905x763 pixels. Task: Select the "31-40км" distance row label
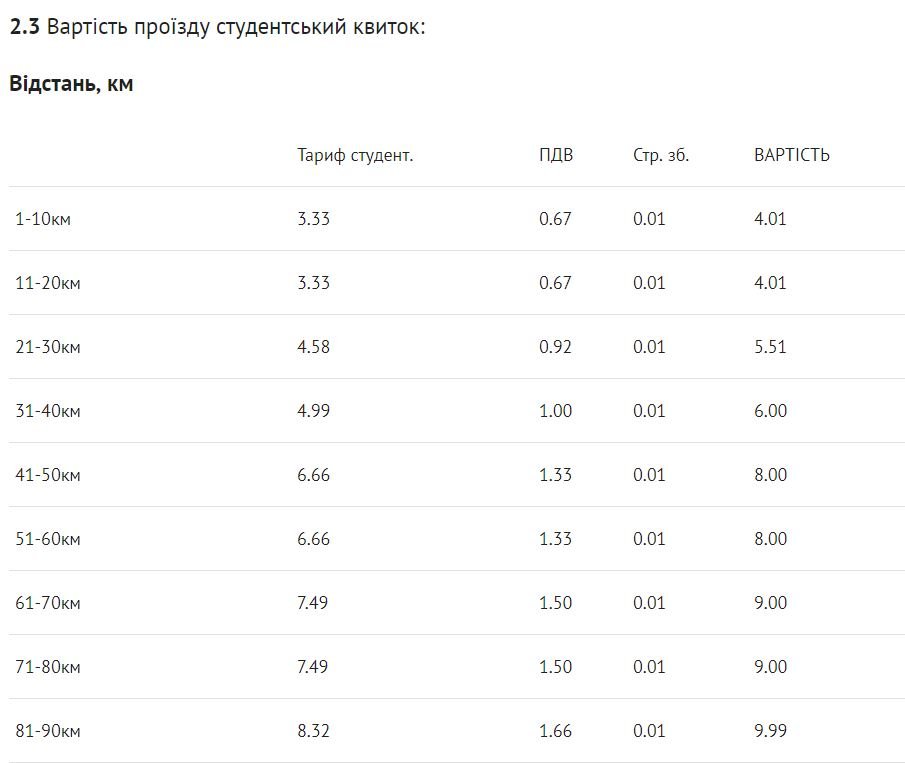(48, 411)
